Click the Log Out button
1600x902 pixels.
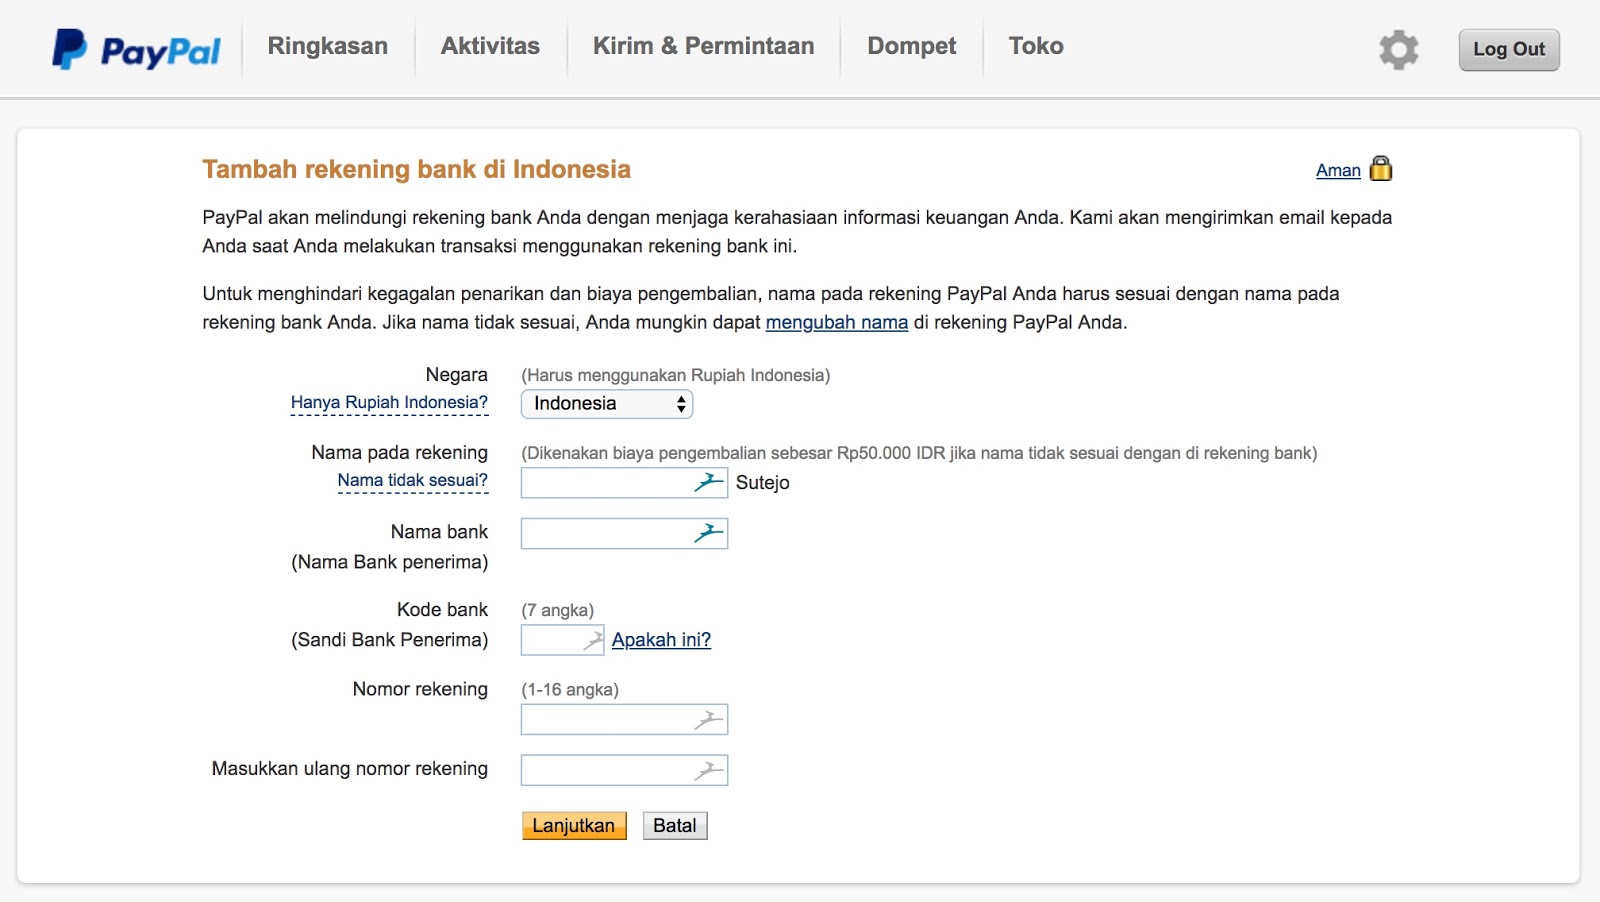[x=1509, y=48]
